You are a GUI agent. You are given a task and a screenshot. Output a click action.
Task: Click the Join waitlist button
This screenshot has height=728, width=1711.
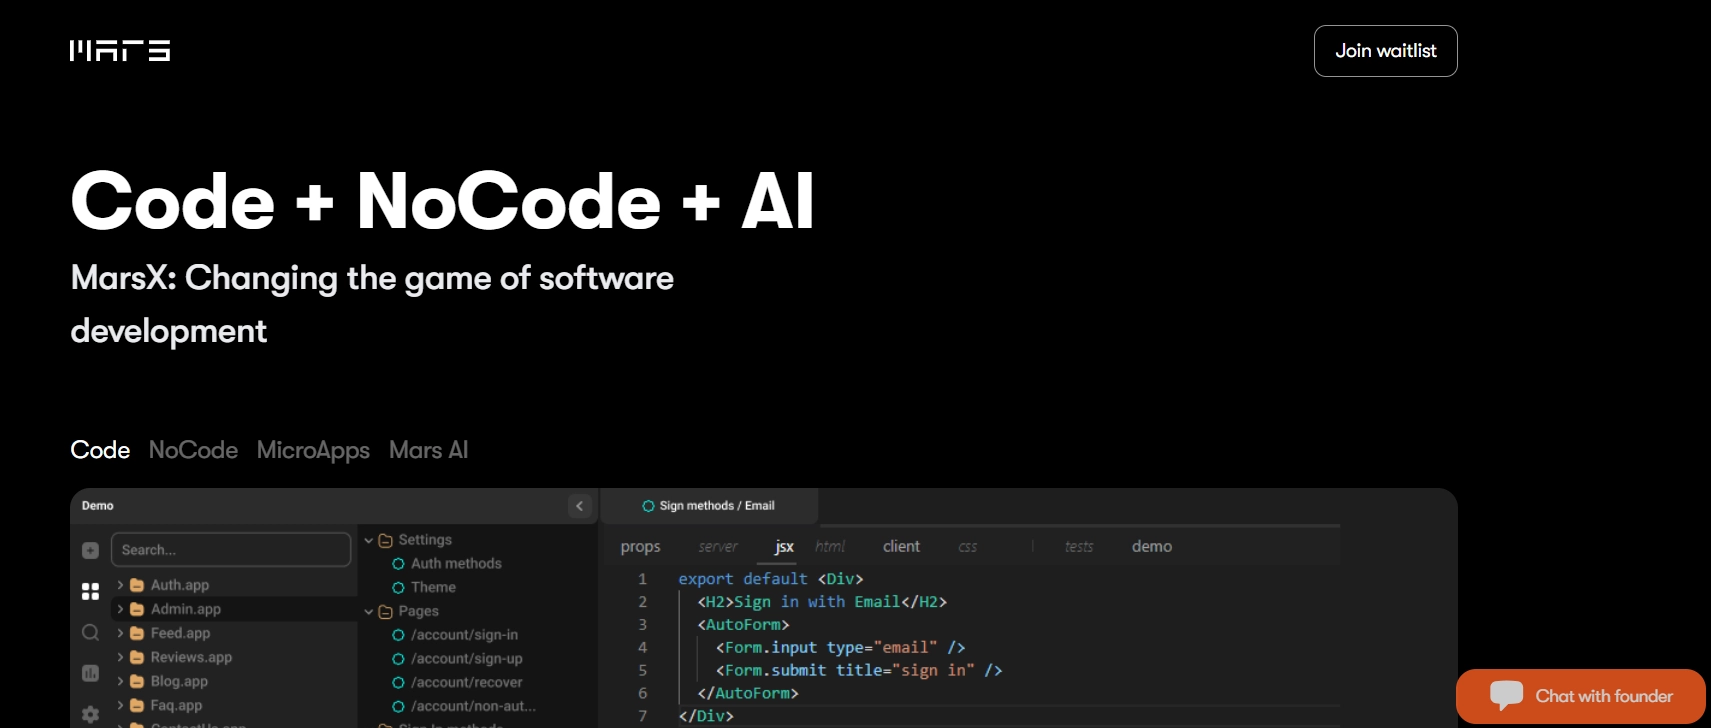1385,51
